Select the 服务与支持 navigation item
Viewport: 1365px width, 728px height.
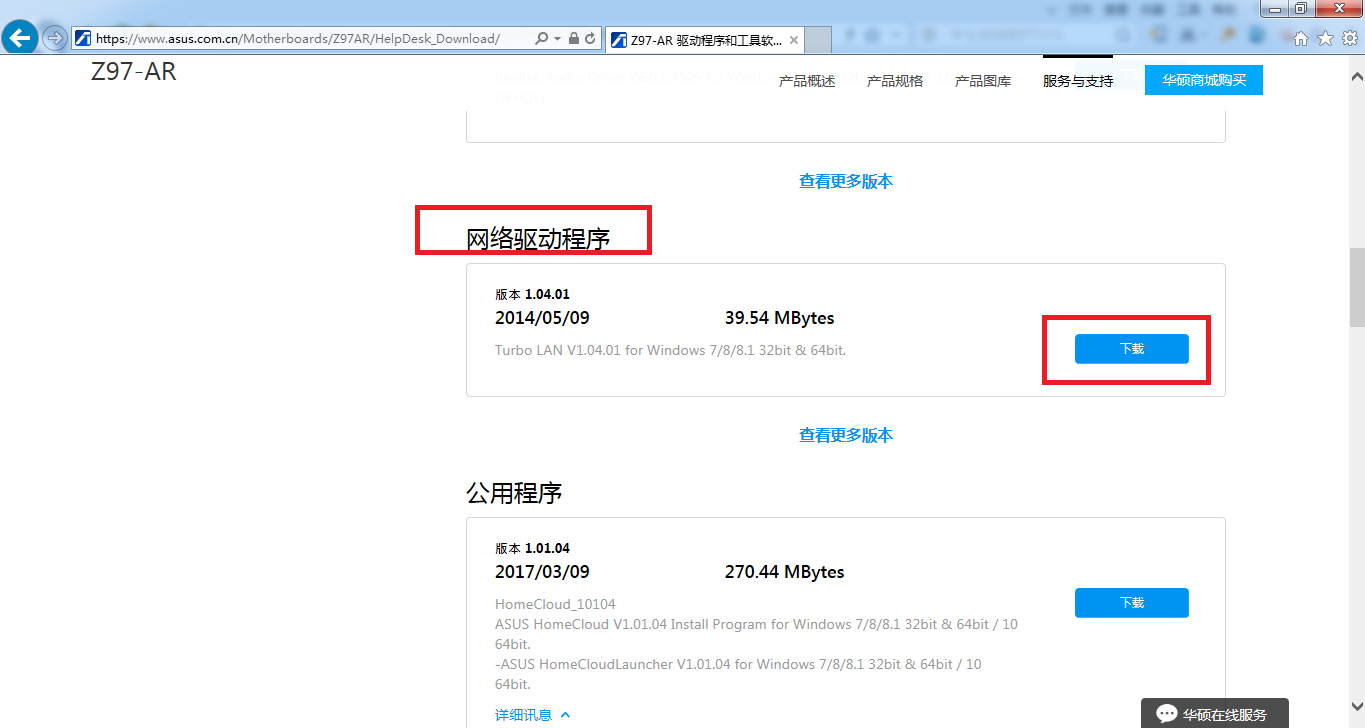pos(1078,81)
